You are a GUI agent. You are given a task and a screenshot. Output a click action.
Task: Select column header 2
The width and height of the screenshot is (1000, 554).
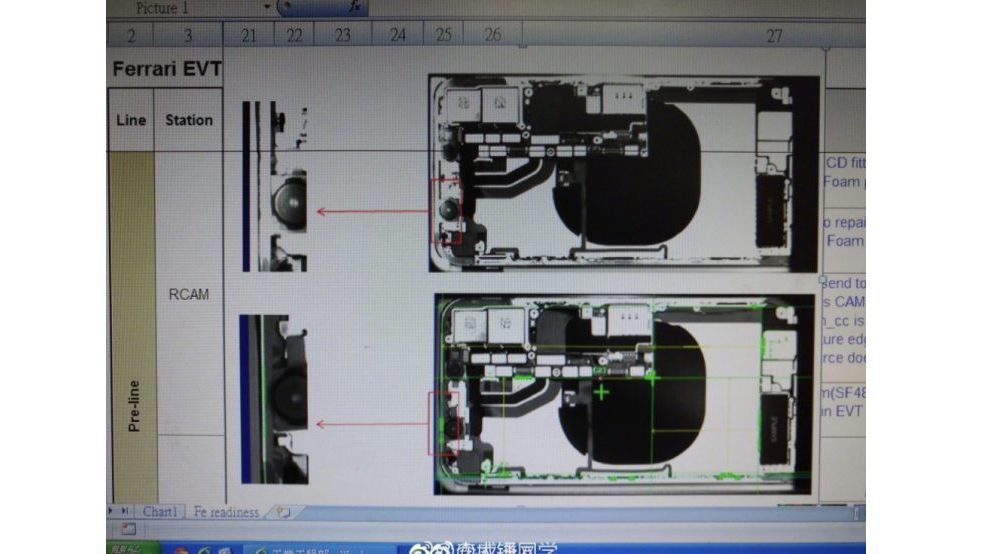[x=131, y=36]
